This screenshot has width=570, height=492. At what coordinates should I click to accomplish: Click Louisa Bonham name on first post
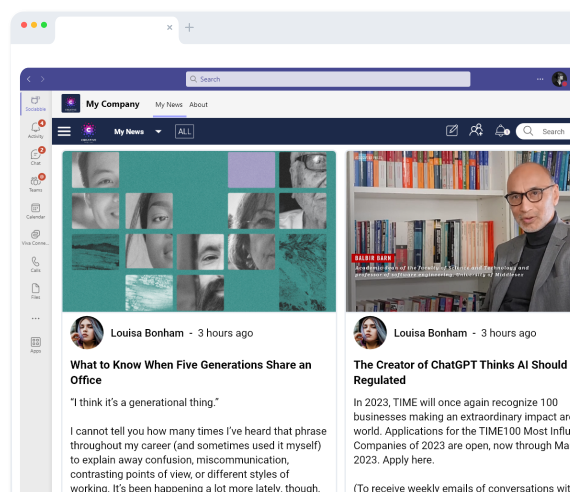pyautogui.click(x=147, y=333)
